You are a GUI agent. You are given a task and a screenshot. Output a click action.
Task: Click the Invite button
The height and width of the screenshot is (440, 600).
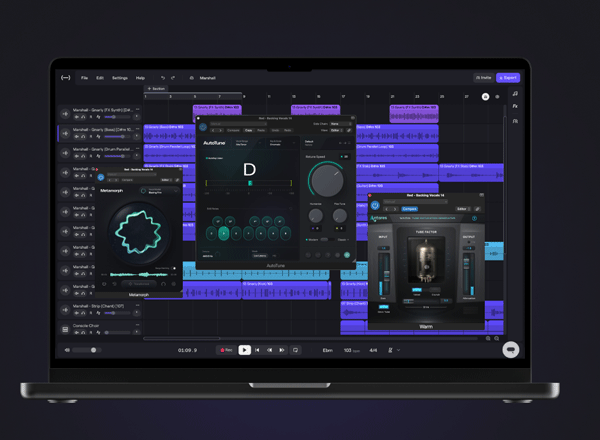tap(484, 78)
